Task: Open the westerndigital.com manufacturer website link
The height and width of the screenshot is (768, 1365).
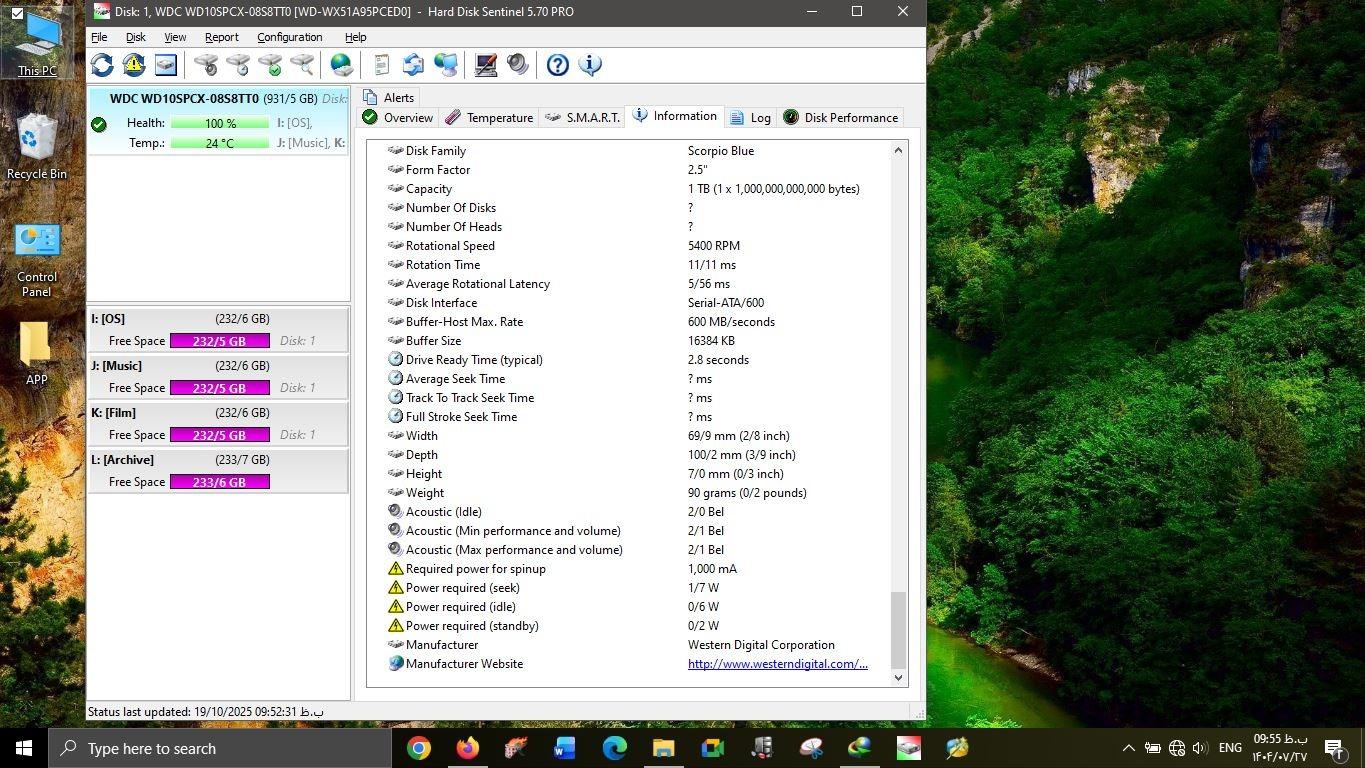Action: [777, 664]
